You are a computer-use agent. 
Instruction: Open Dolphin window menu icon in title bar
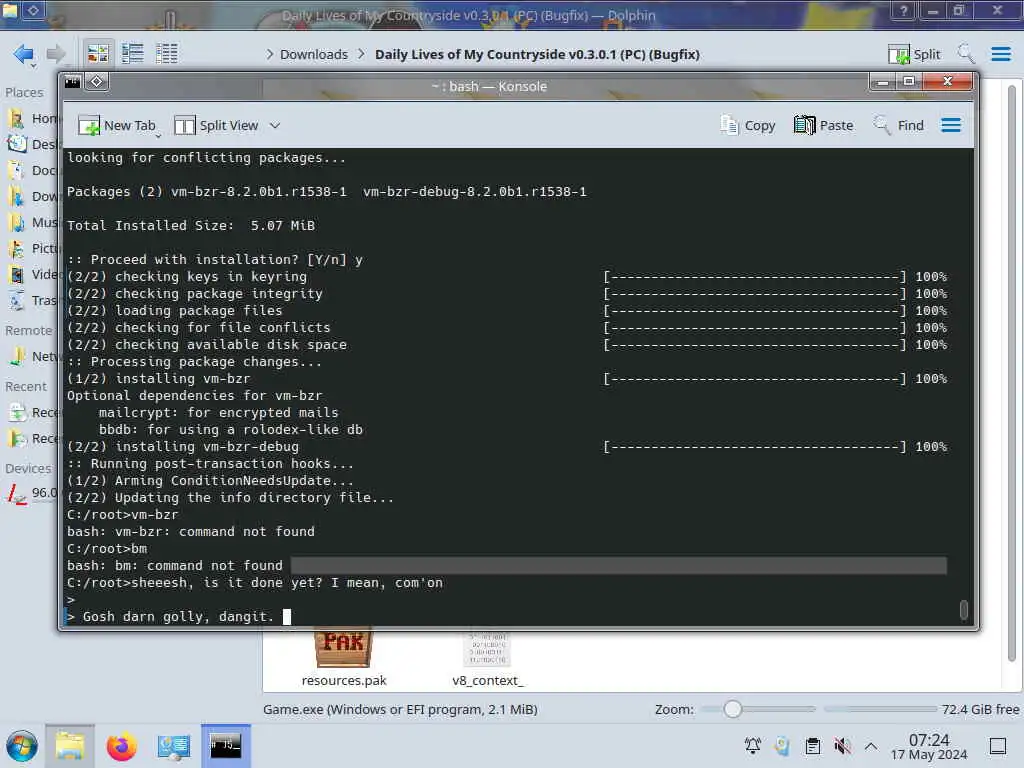[x=9, y=10]
